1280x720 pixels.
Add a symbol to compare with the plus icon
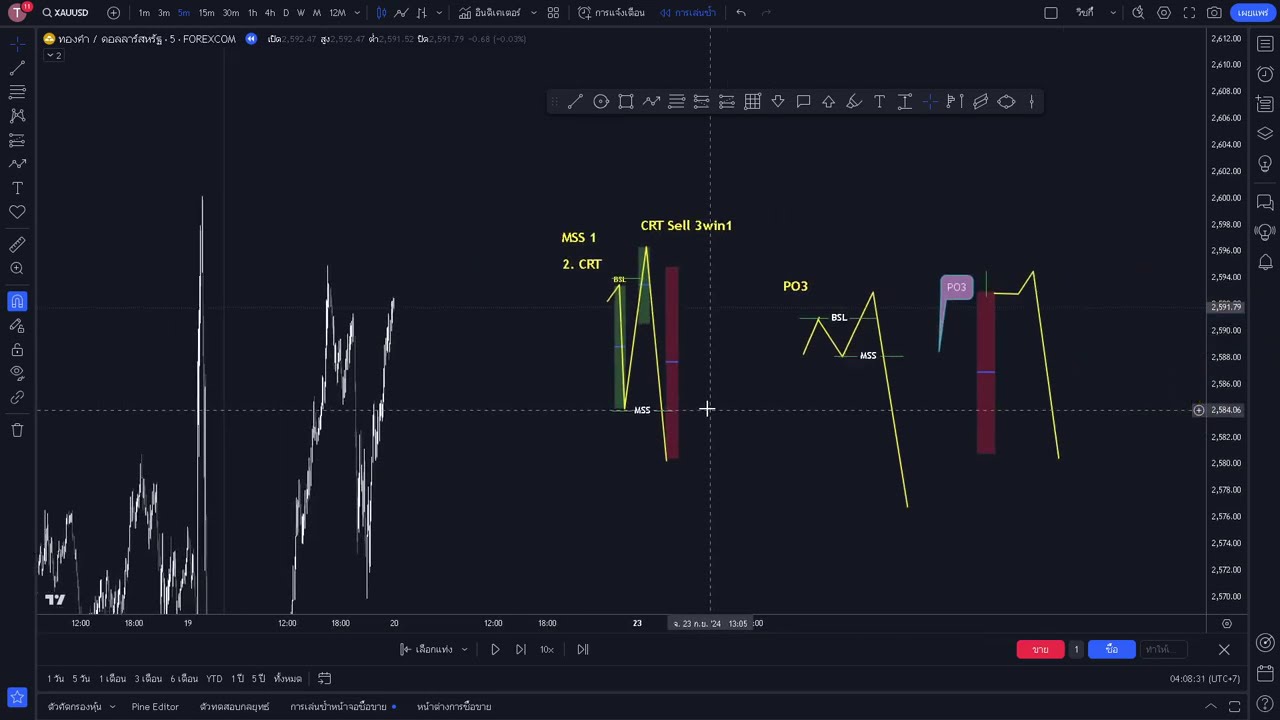(113, 13)
